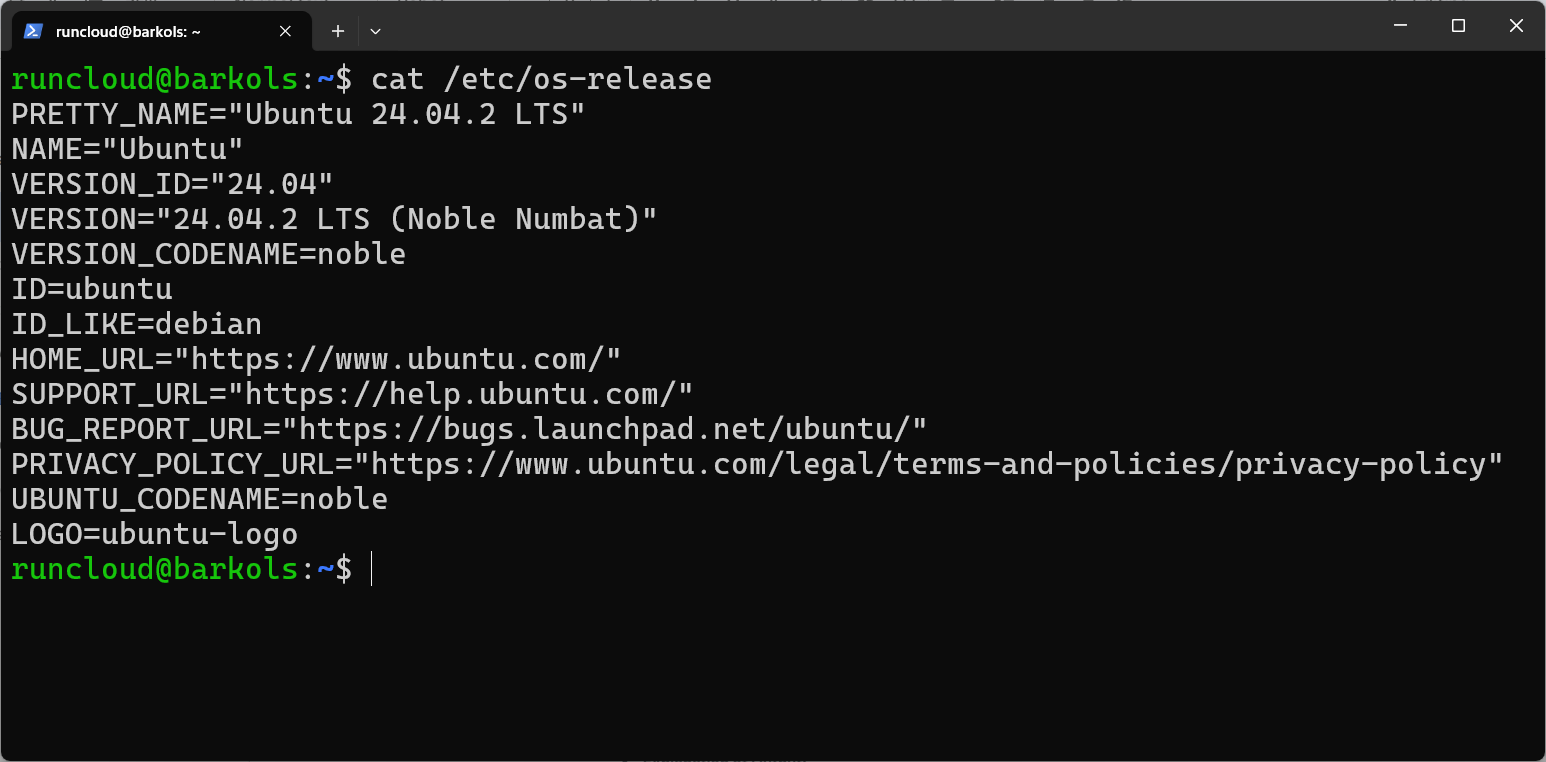Click the empty title bar area
This screenshot has height=762, width=1546.
pos(850,27)
